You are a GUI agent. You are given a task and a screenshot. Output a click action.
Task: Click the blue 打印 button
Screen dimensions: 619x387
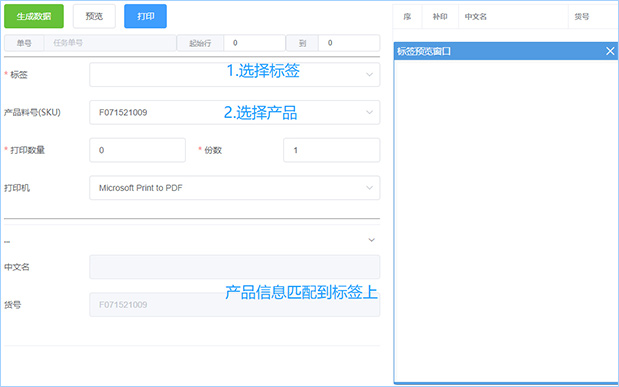(145, 16)
